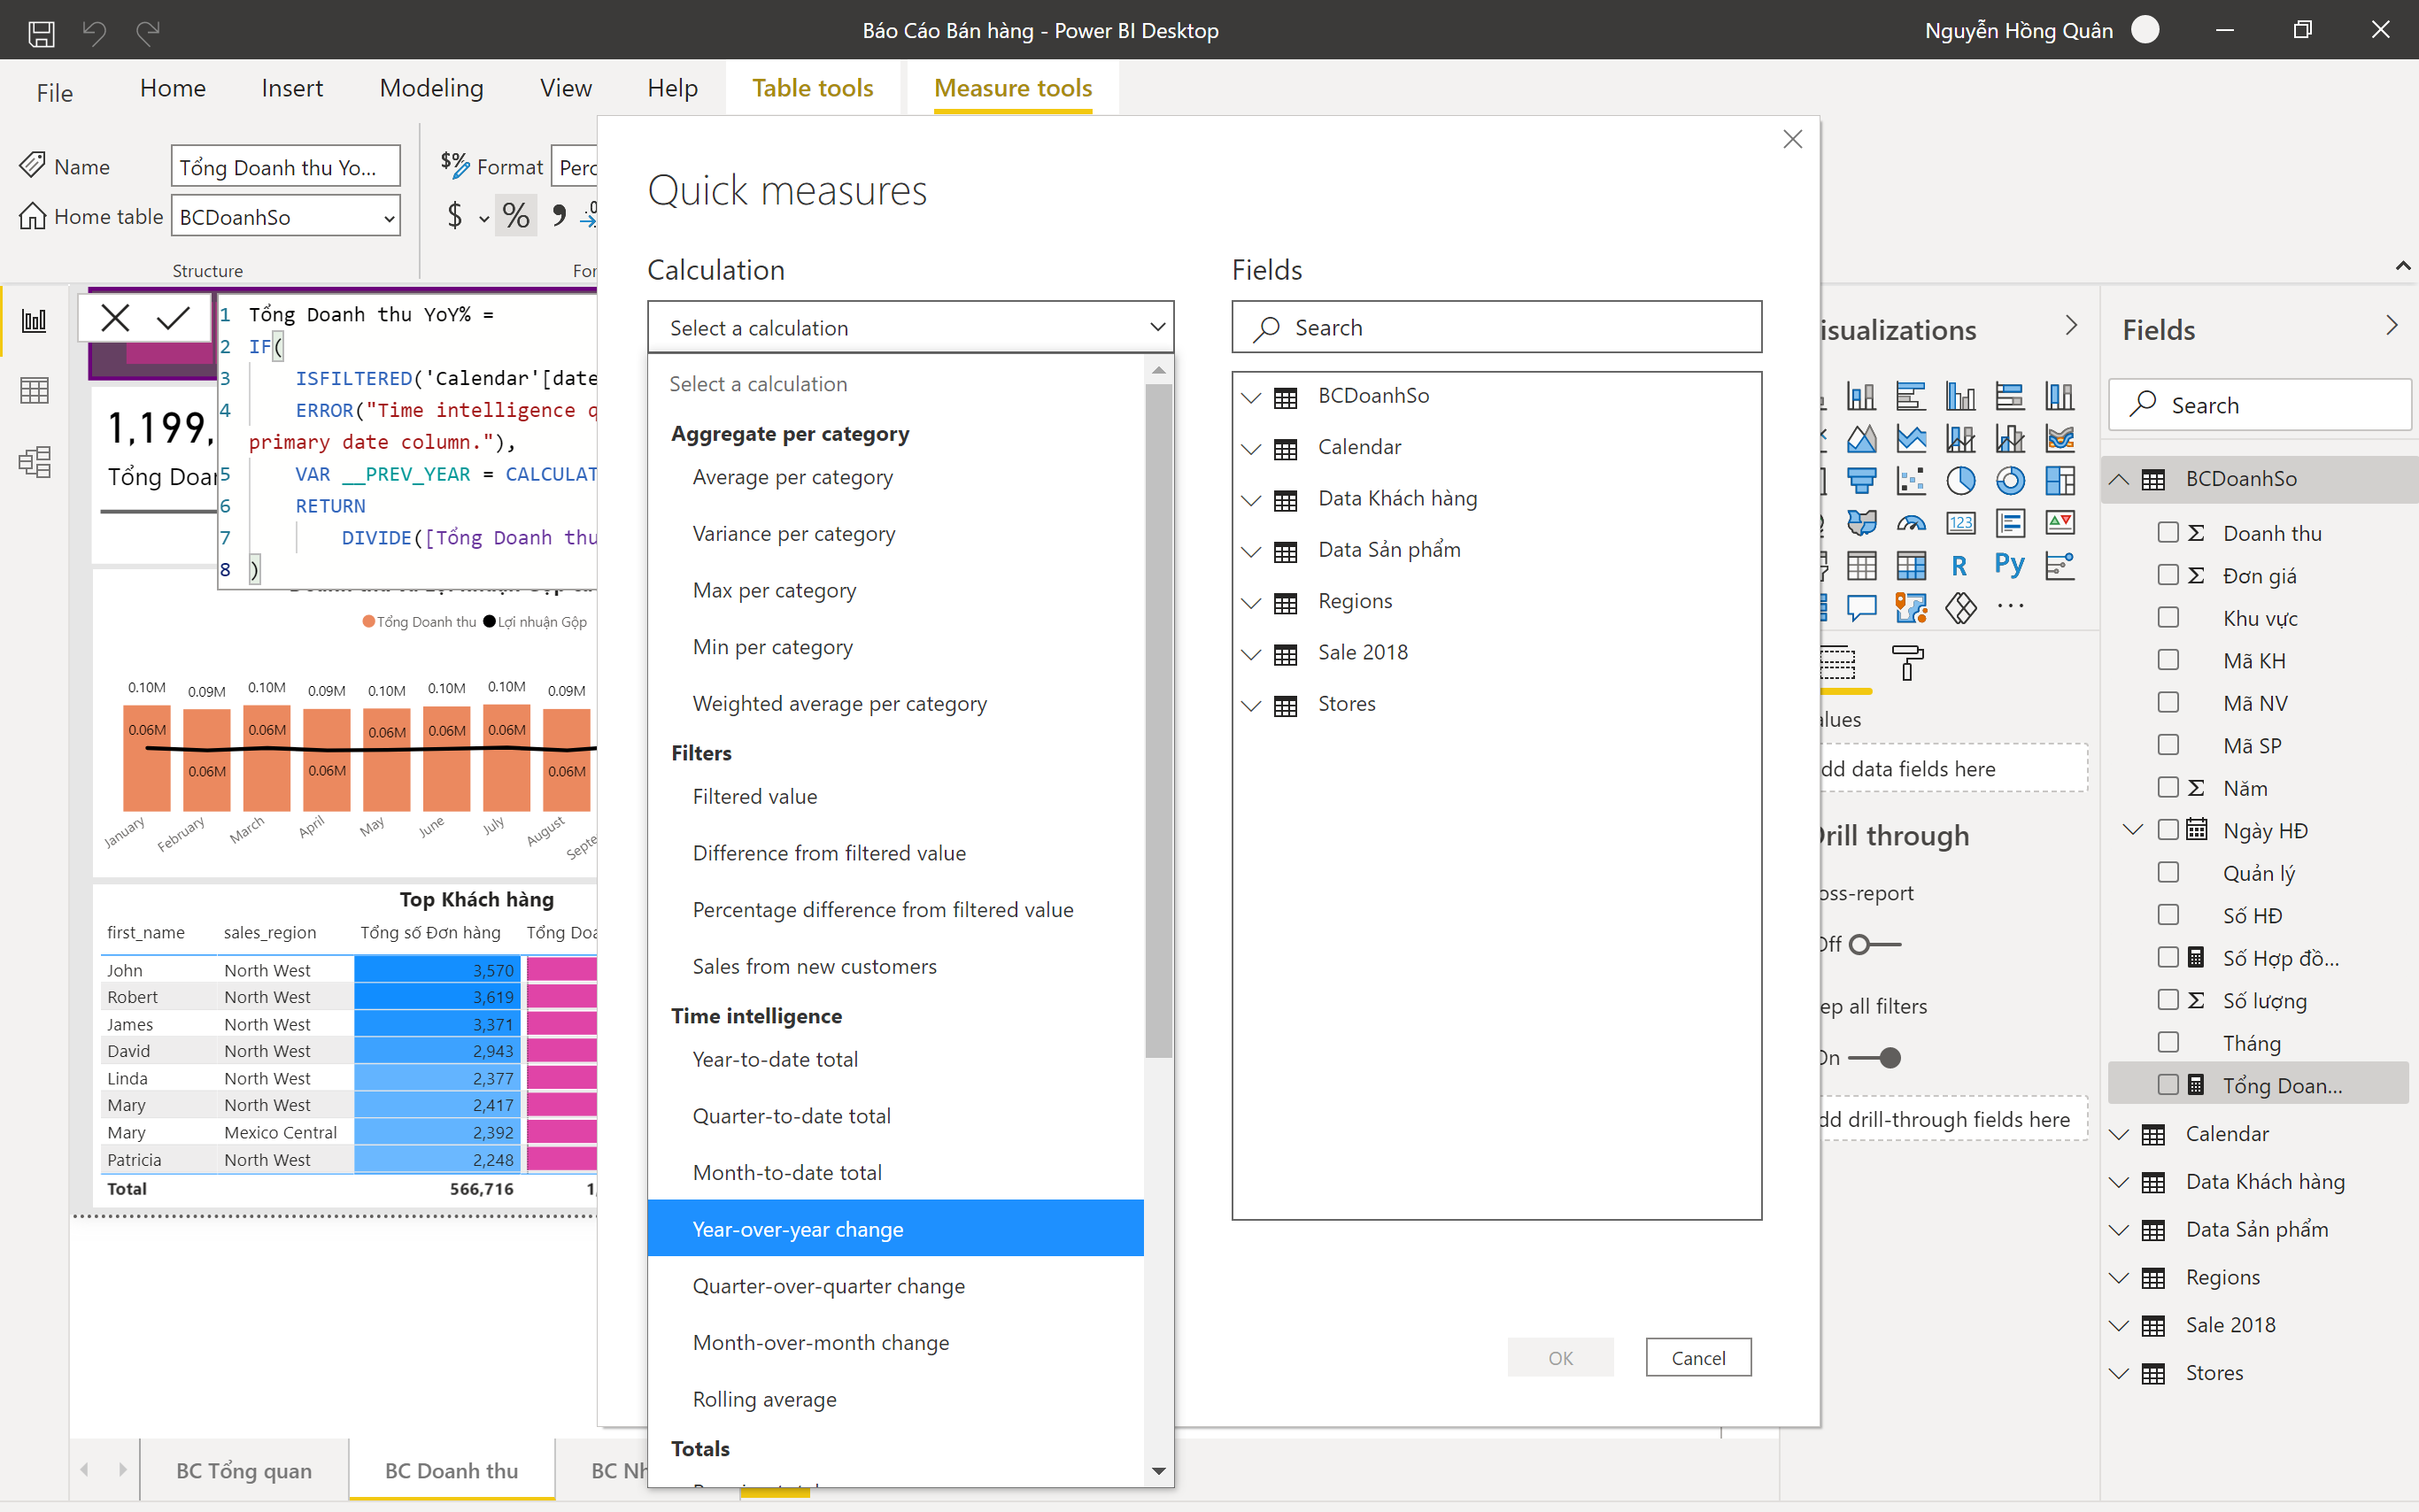2419x1512 pixels.
Task: Select the card (123) visual
Action: (1960, 523)
